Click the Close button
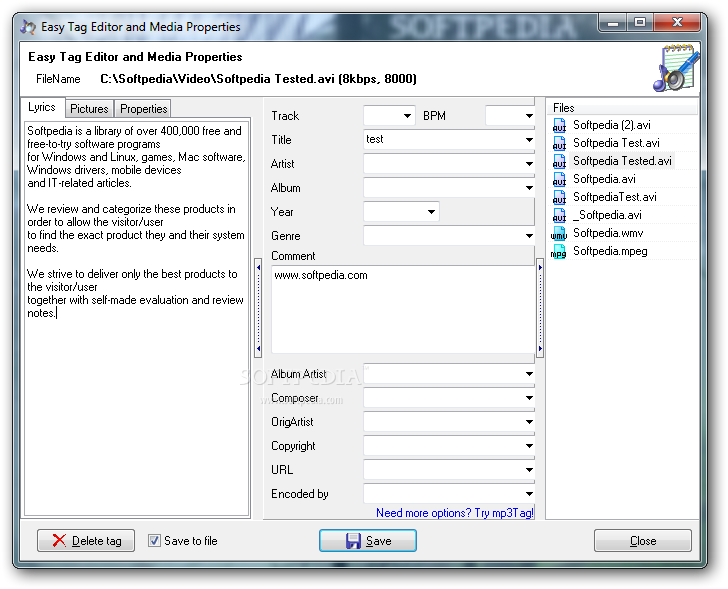 click(643, 540)
